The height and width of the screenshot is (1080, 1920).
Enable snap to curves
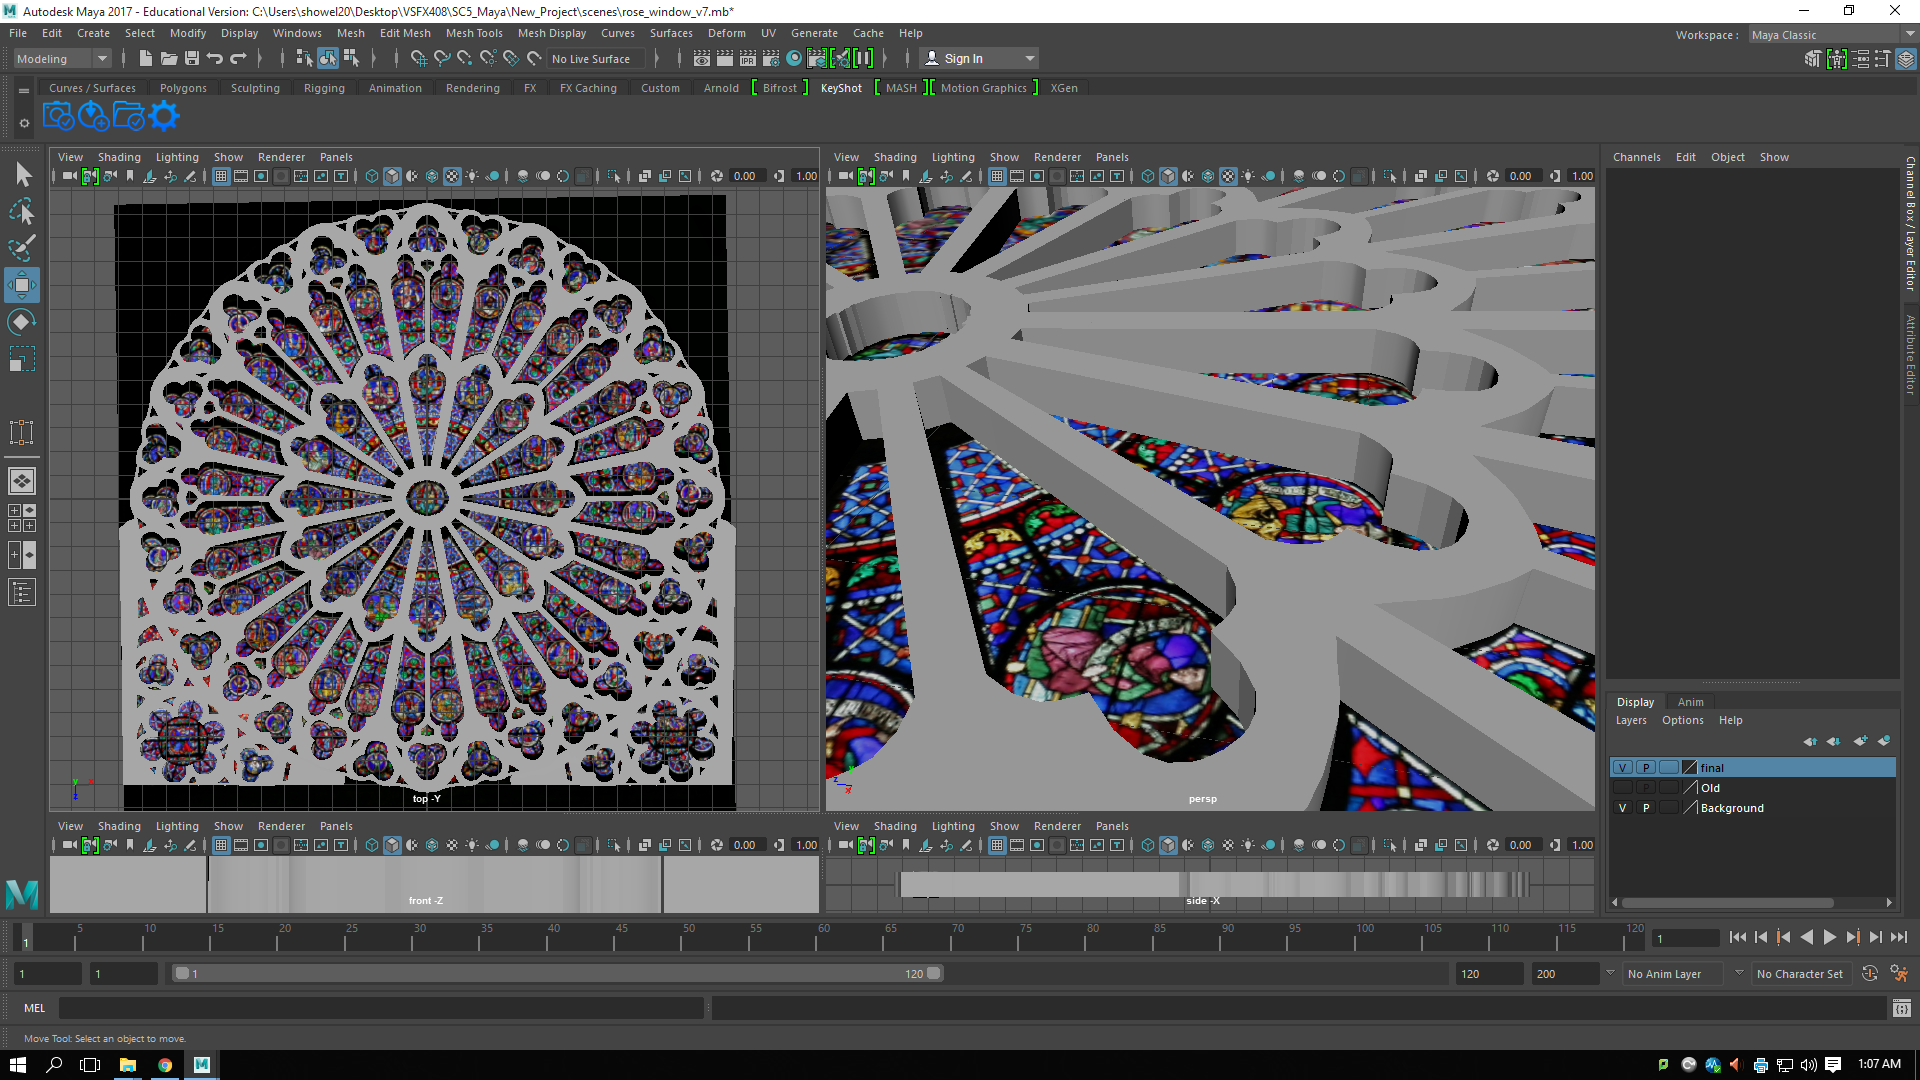(441, 58)
